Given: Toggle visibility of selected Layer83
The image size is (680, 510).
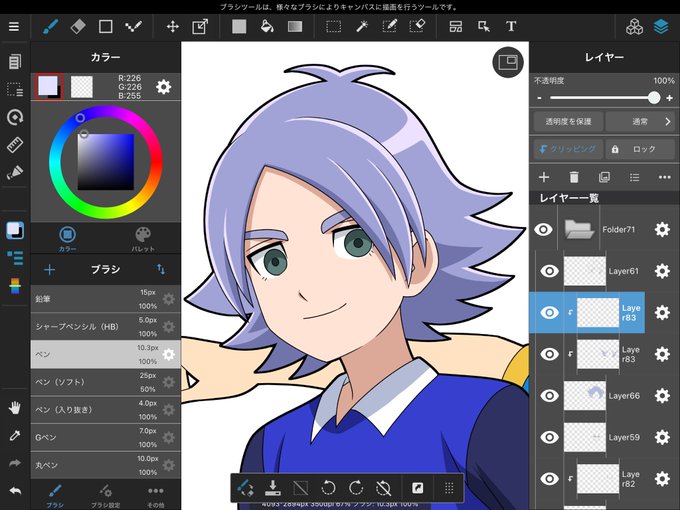Looking at the screenshot, I should (549, 312).
